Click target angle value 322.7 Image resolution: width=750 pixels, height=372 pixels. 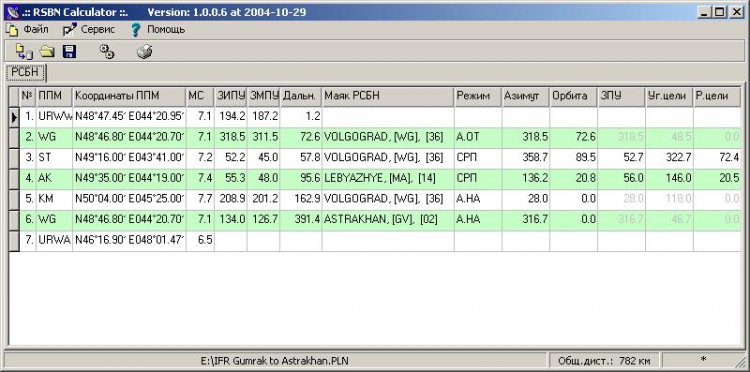(x=669, y=158)
